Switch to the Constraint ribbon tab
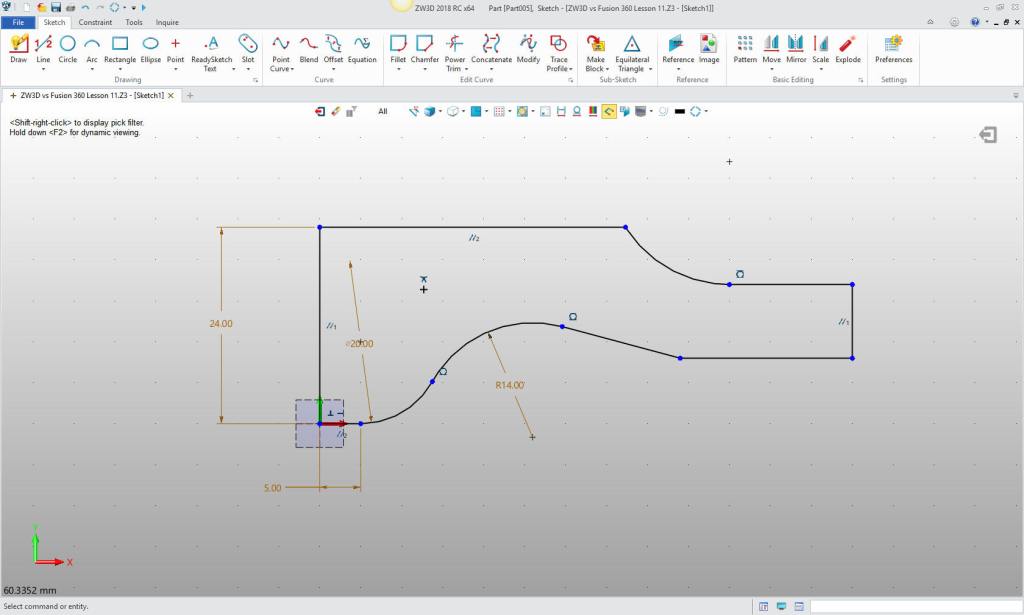 click(x=95, y=22)
